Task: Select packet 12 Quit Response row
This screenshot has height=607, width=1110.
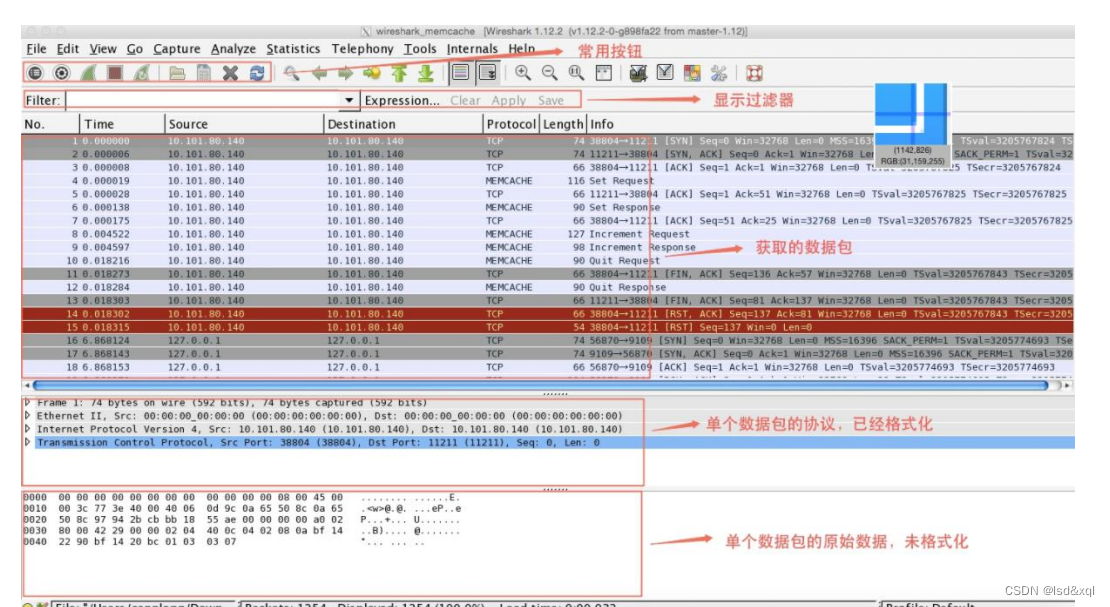Action: click(x=548, y=287)
